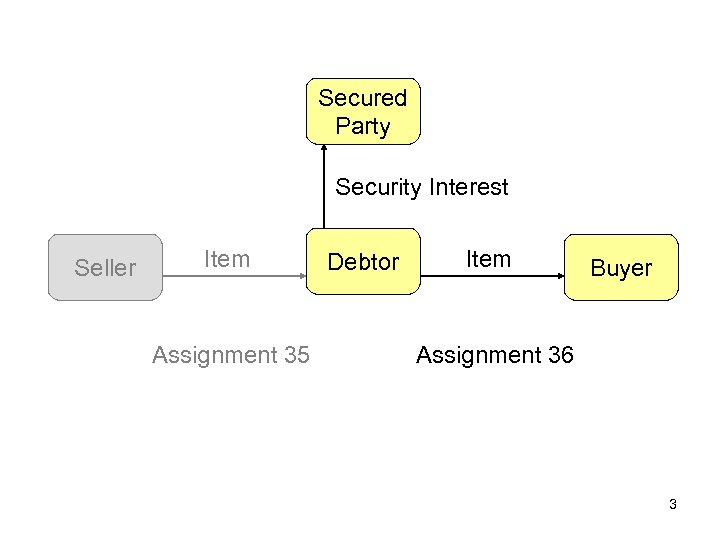Click the Item label between Seller and Debtor

pos(227,259)
